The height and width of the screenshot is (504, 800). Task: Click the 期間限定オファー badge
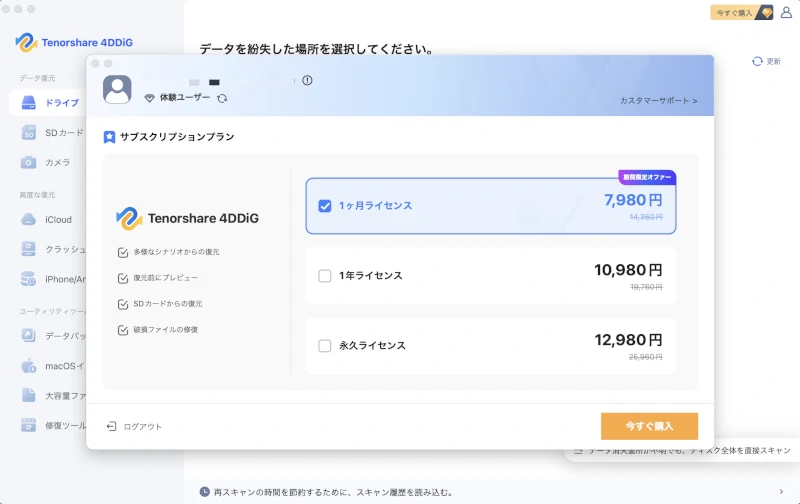(647, 177)
